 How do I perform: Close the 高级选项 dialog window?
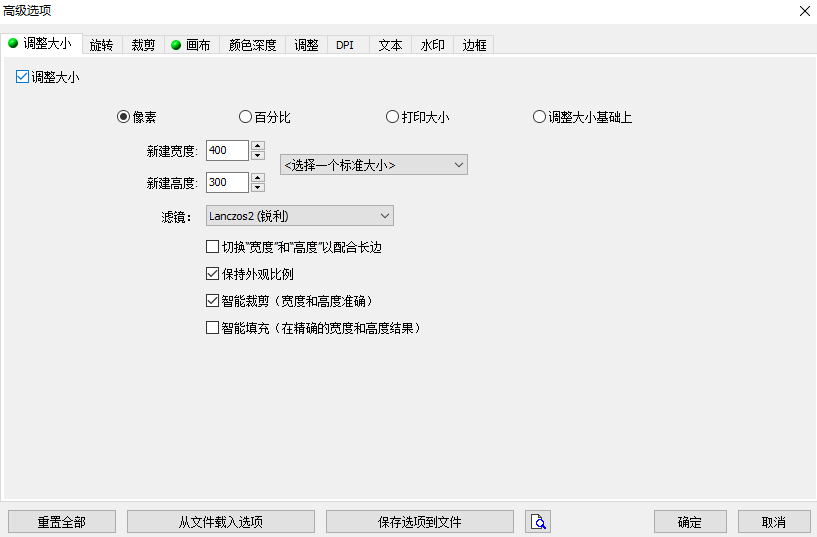pyautogui.click(x=804, y=10)
